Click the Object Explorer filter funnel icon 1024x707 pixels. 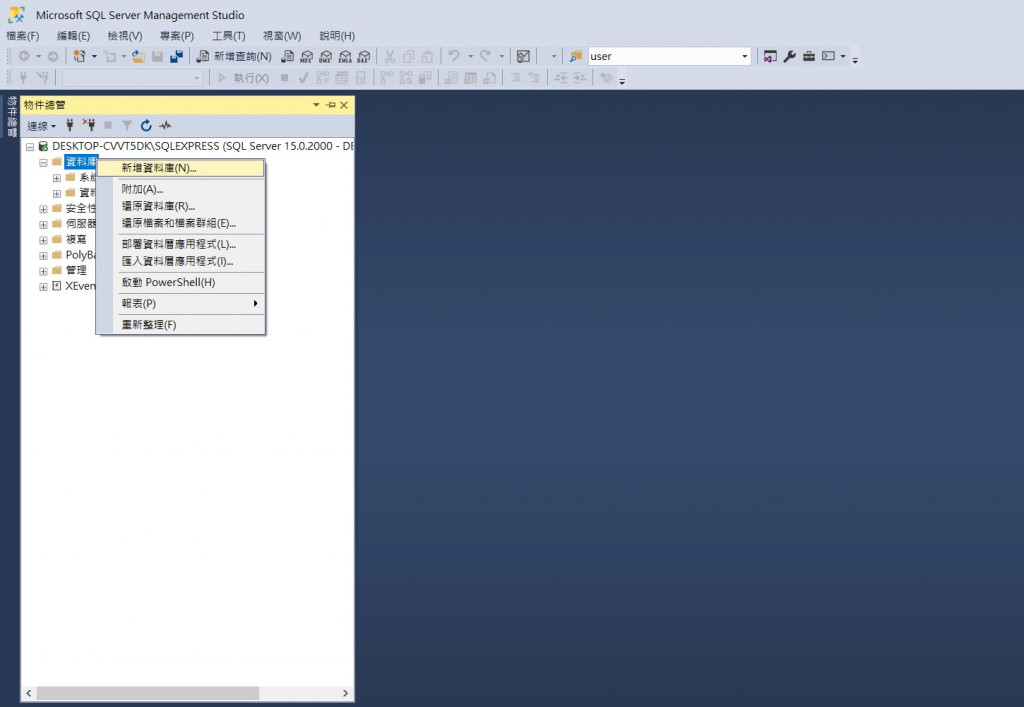pos(127,125)
